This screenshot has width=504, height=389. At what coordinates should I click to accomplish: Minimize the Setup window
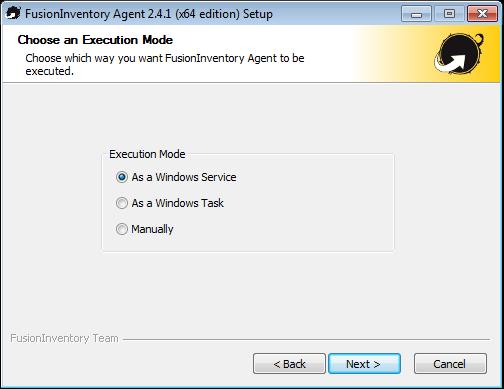coord(416,14)
